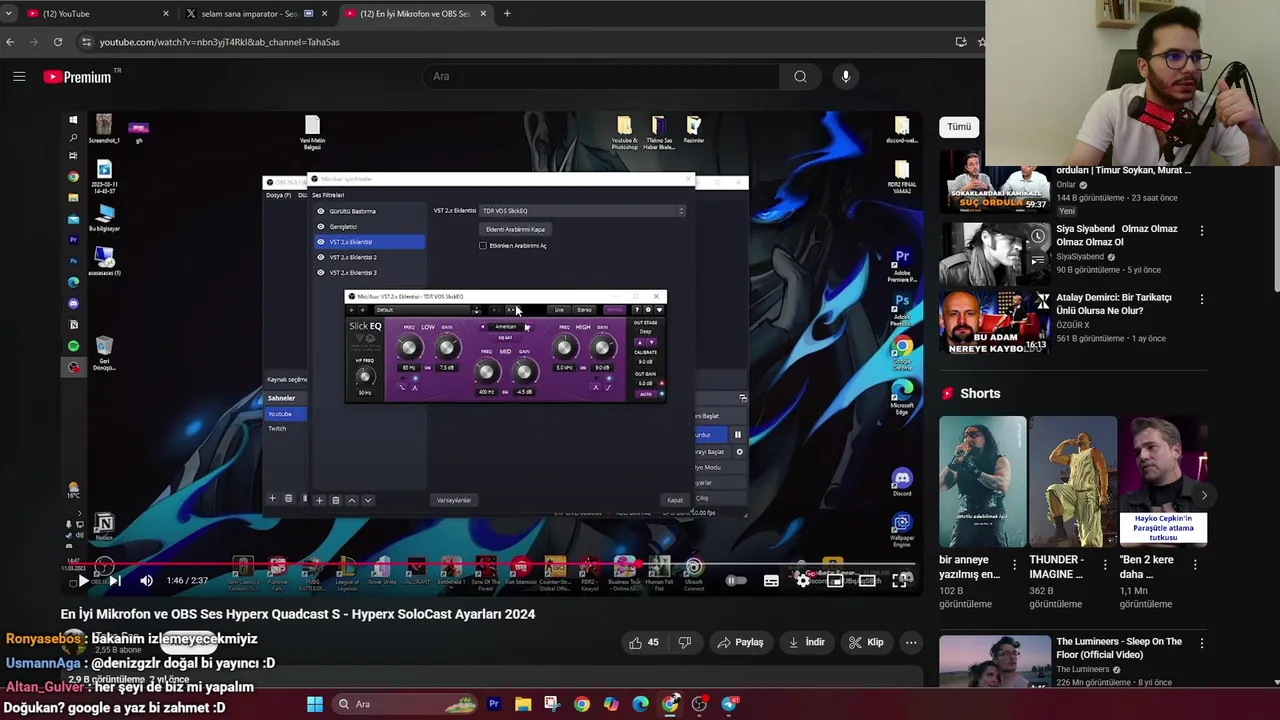This screenshot has width=1280, height=720.
Task: Like the video with thumbs-up button
Action: tap(644, 642)
